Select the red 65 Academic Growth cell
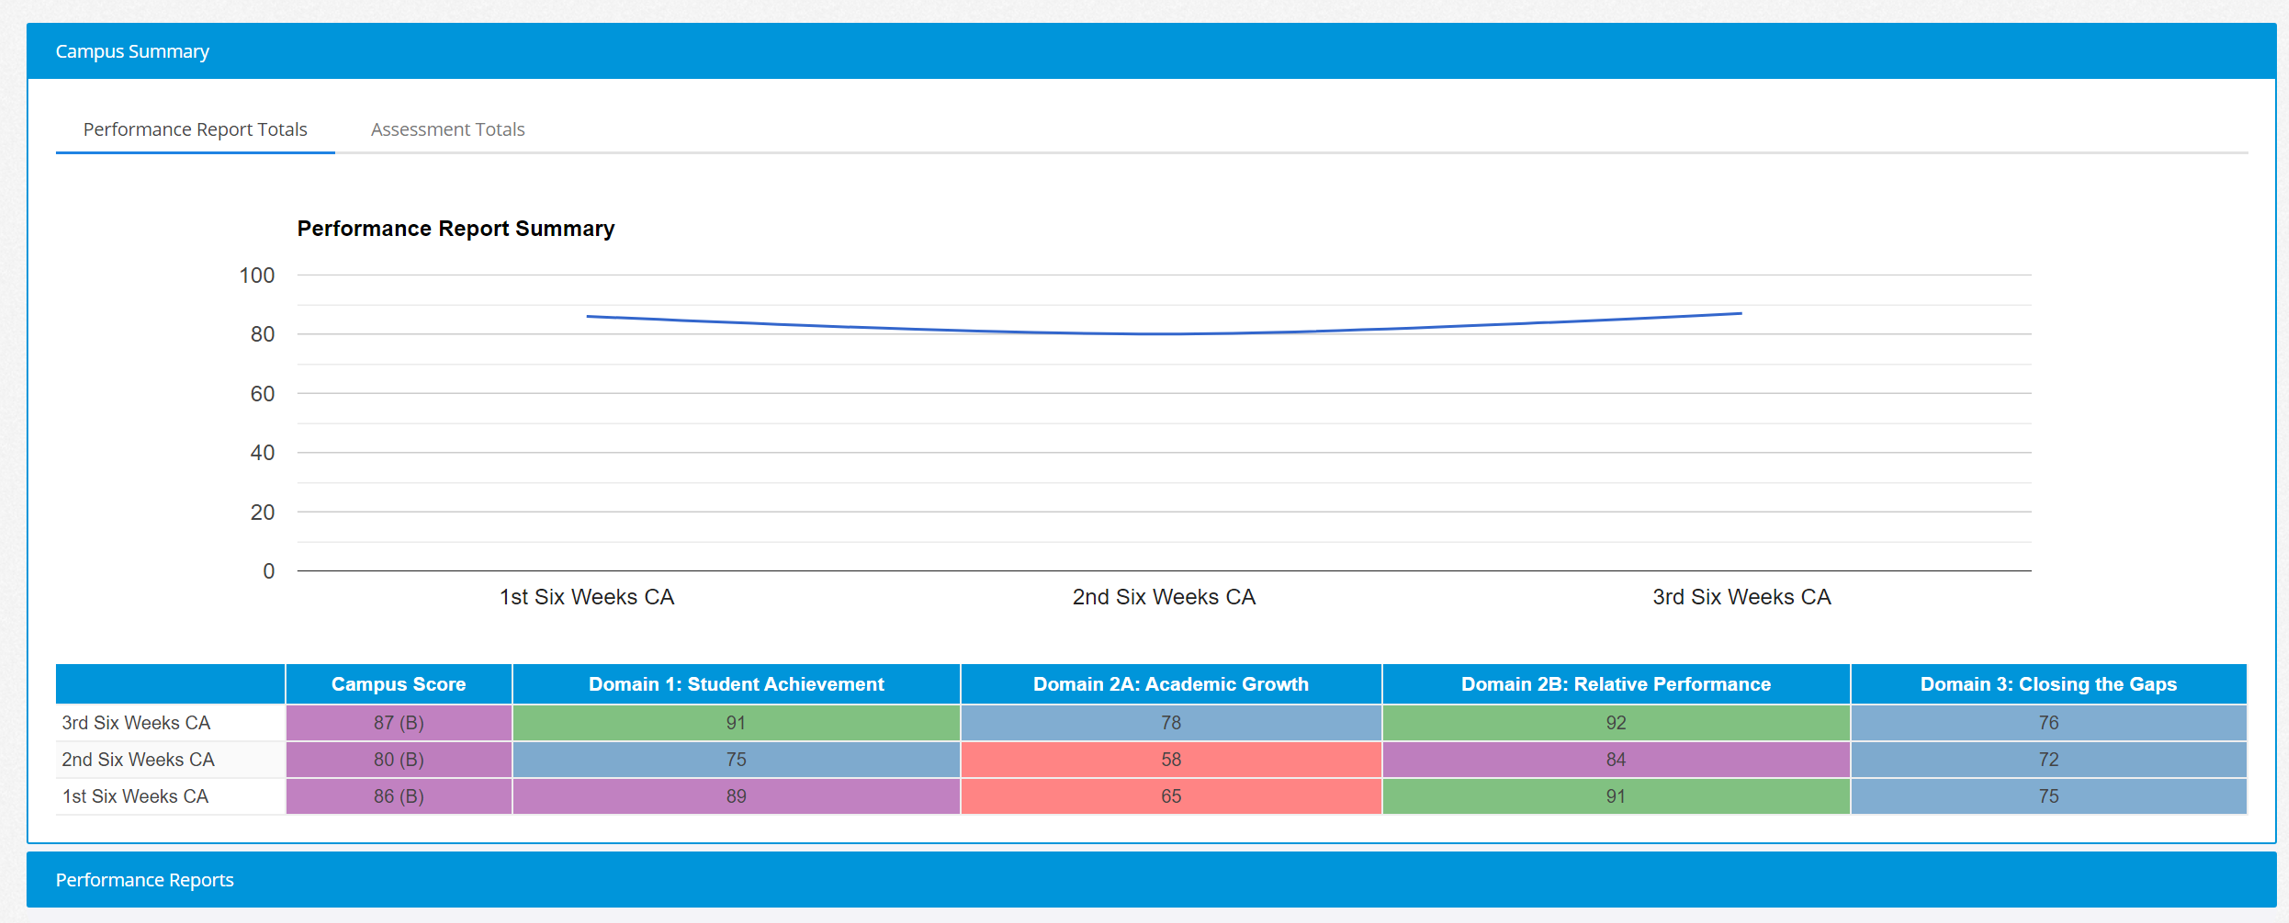Screen dimensions: 2289x923 1170,797
